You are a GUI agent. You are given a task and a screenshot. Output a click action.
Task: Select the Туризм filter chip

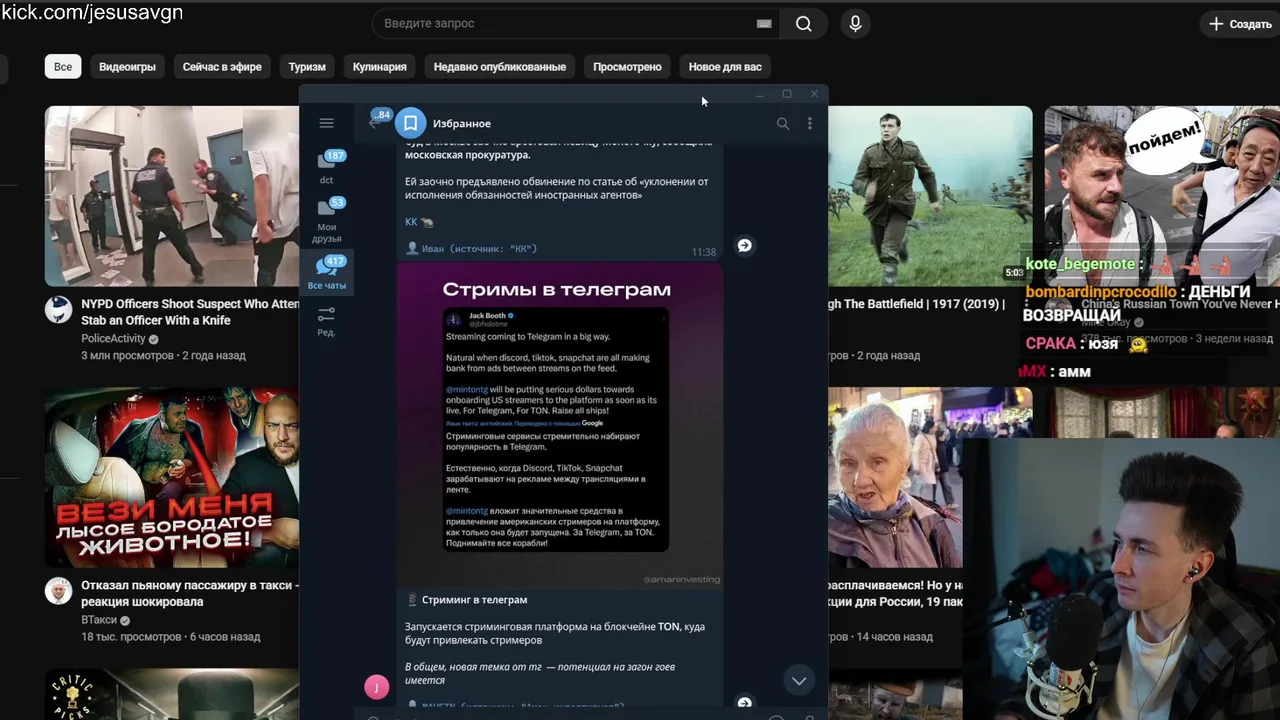(307, 67)
